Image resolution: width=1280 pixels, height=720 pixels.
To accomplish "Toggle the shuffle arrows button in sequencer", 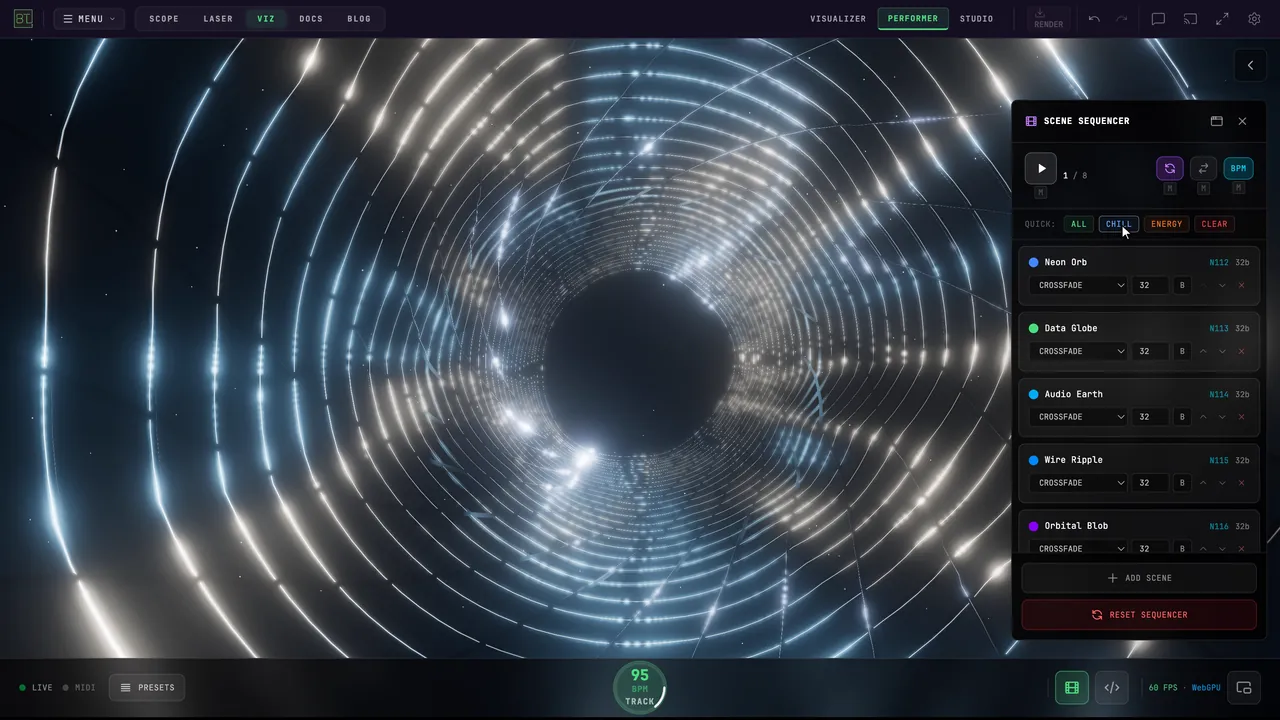I will (x=1203, y=168).
